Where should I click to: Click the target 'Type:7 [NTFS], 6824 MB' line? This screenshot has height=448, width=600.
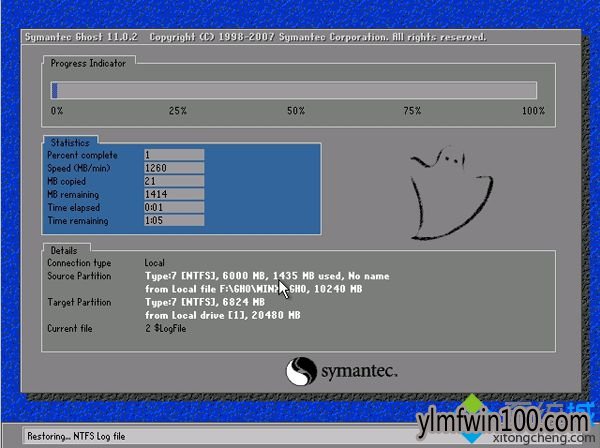pyautogui.click(x=205, y=302)
